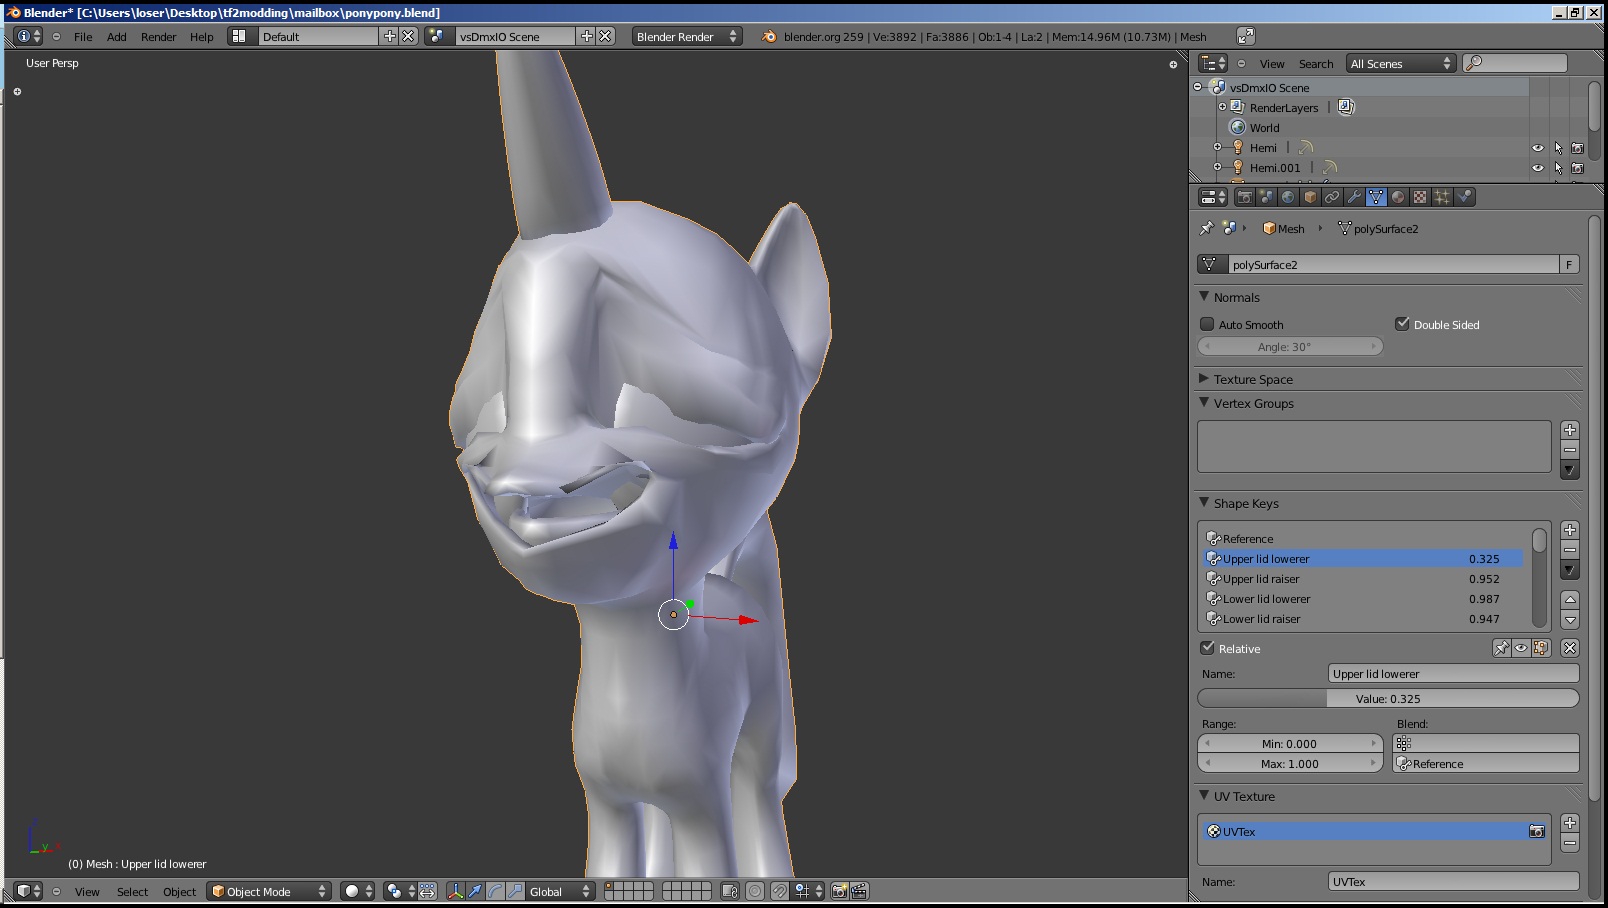The height and width of the screenshot is (908, 1608).
Task: Open the Modifiers wrench properties tab
Action: tap(1354, 197)
